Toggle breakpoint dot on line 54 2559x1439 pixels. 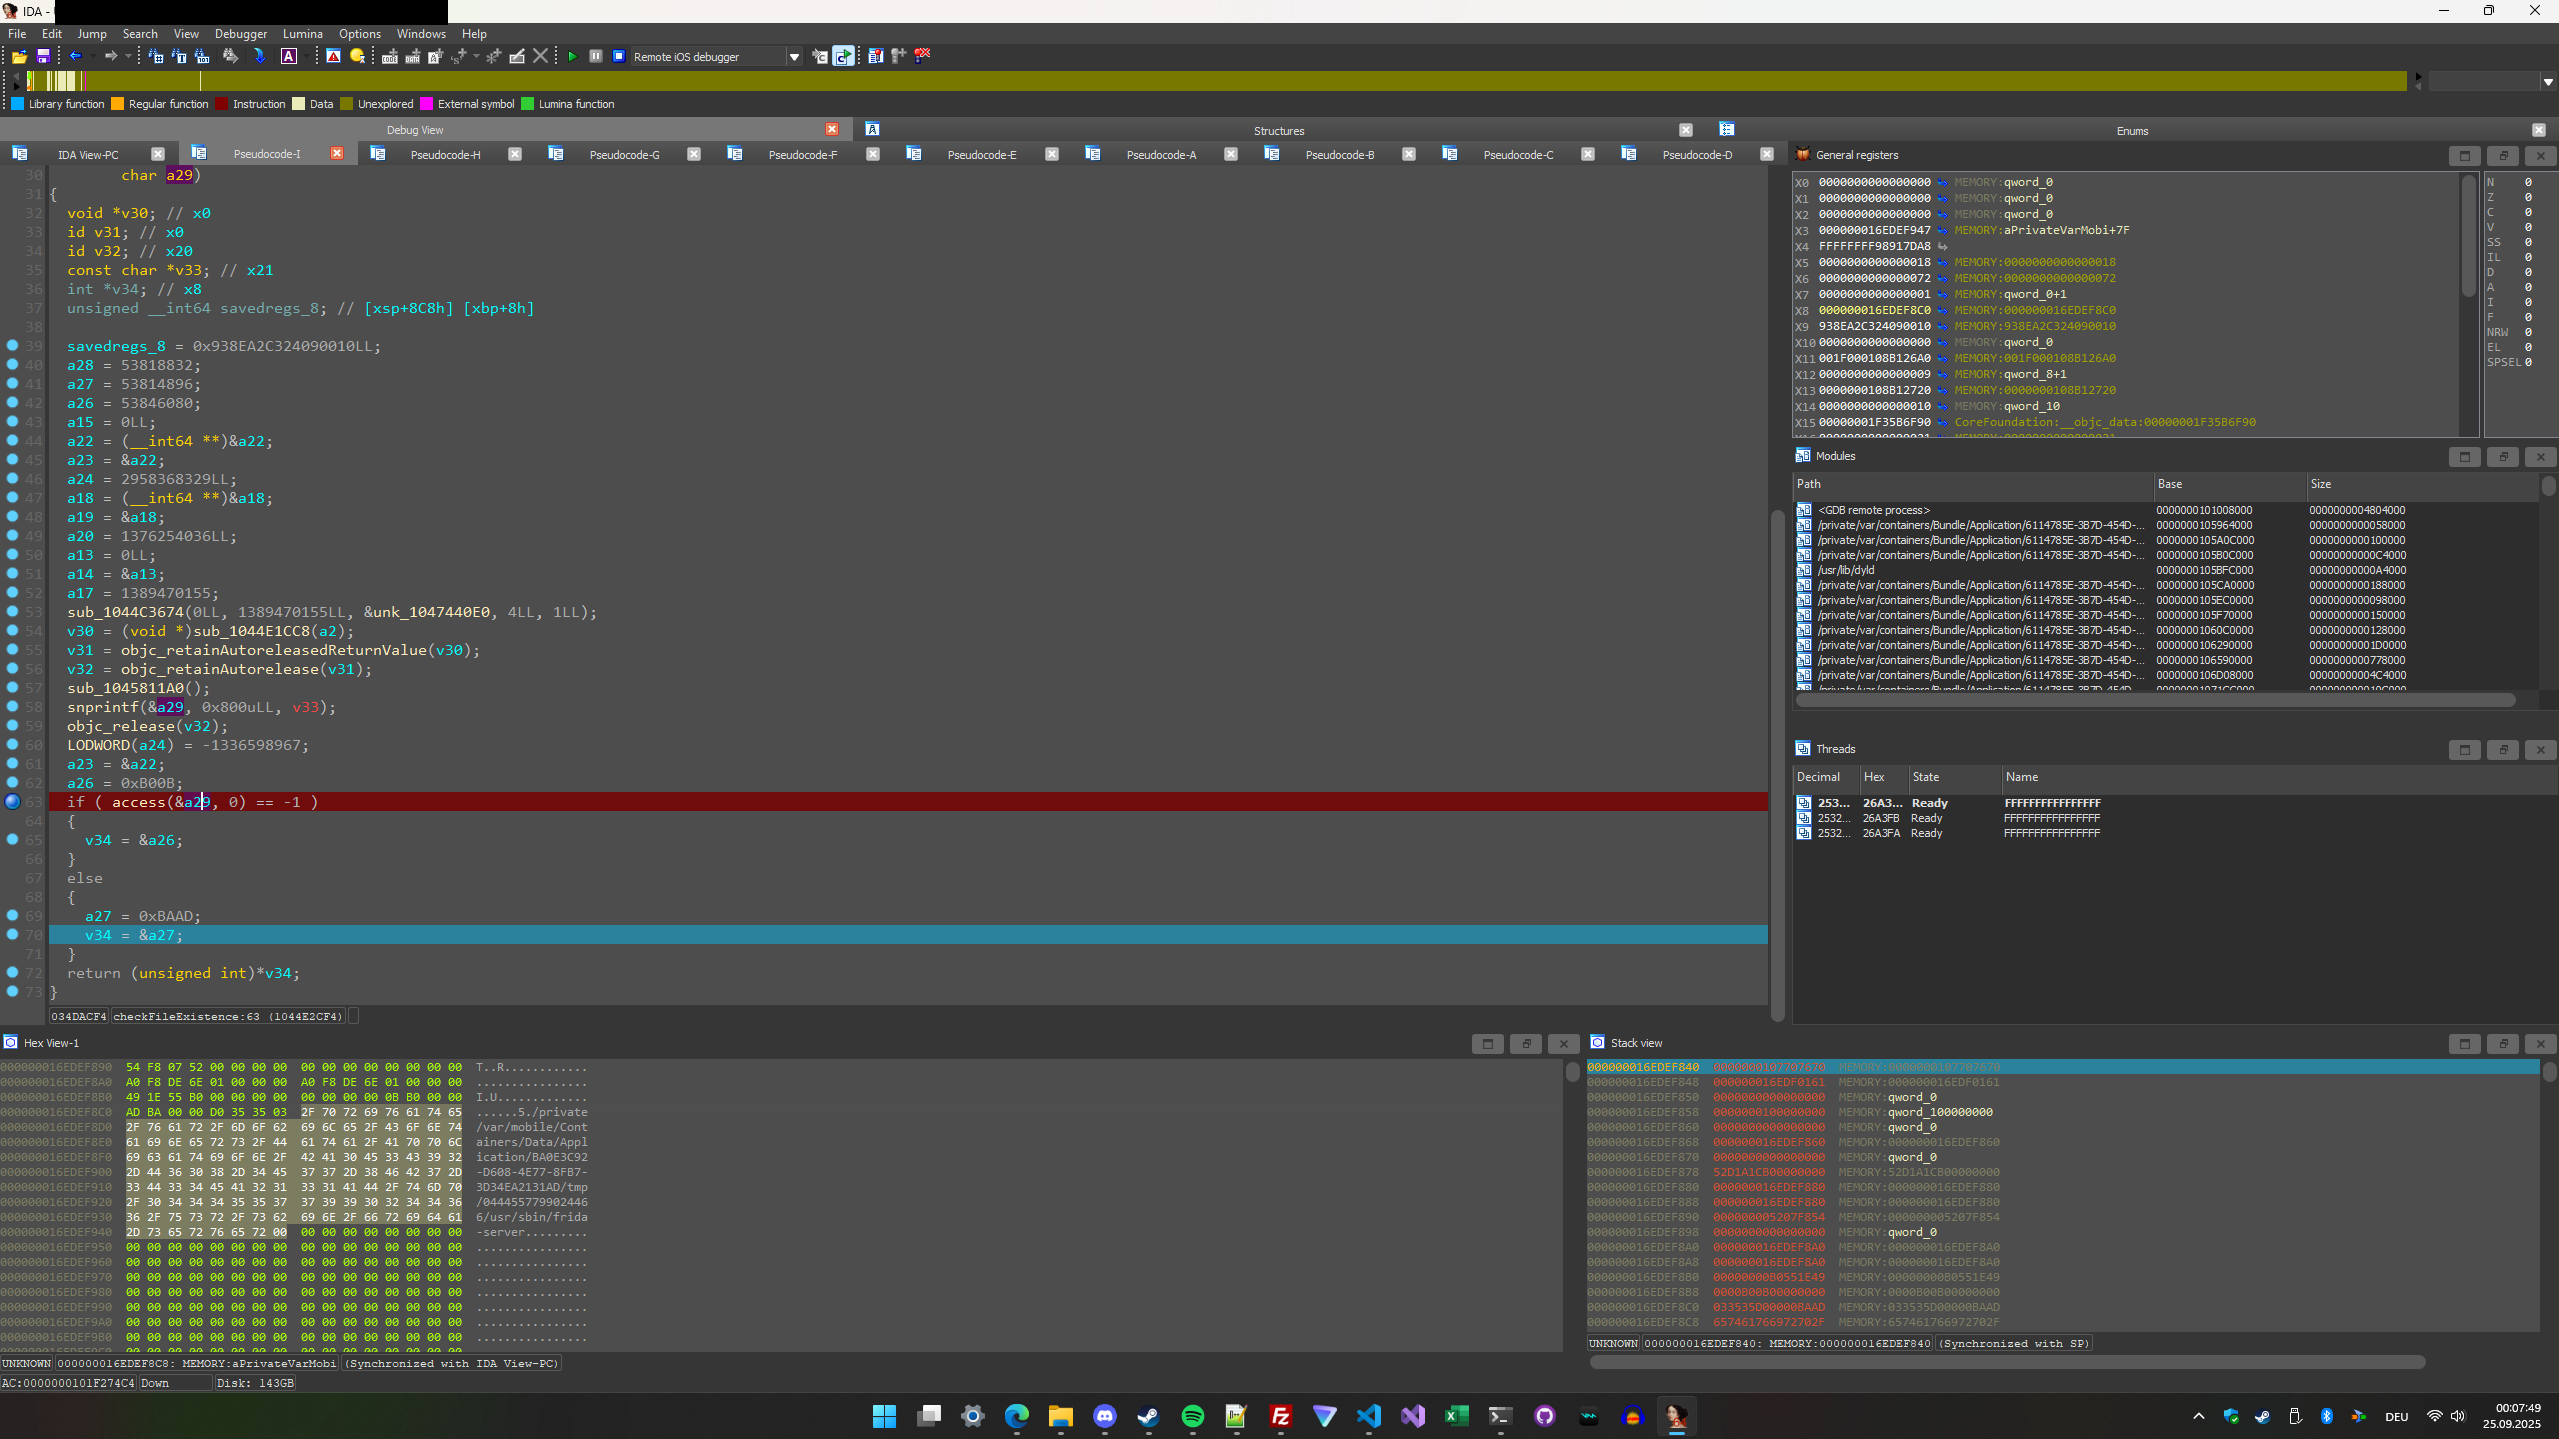click(13, 631)
